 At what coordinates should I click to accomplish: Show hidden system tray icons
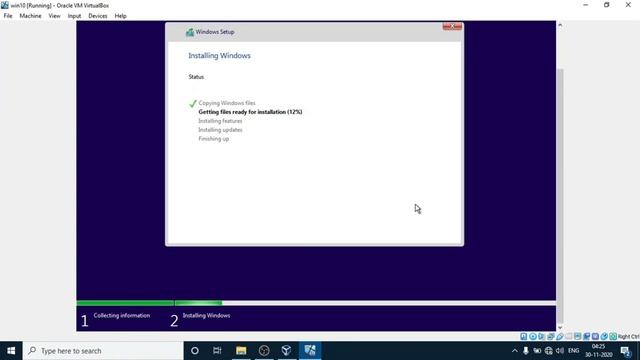(x=515, y=351)
